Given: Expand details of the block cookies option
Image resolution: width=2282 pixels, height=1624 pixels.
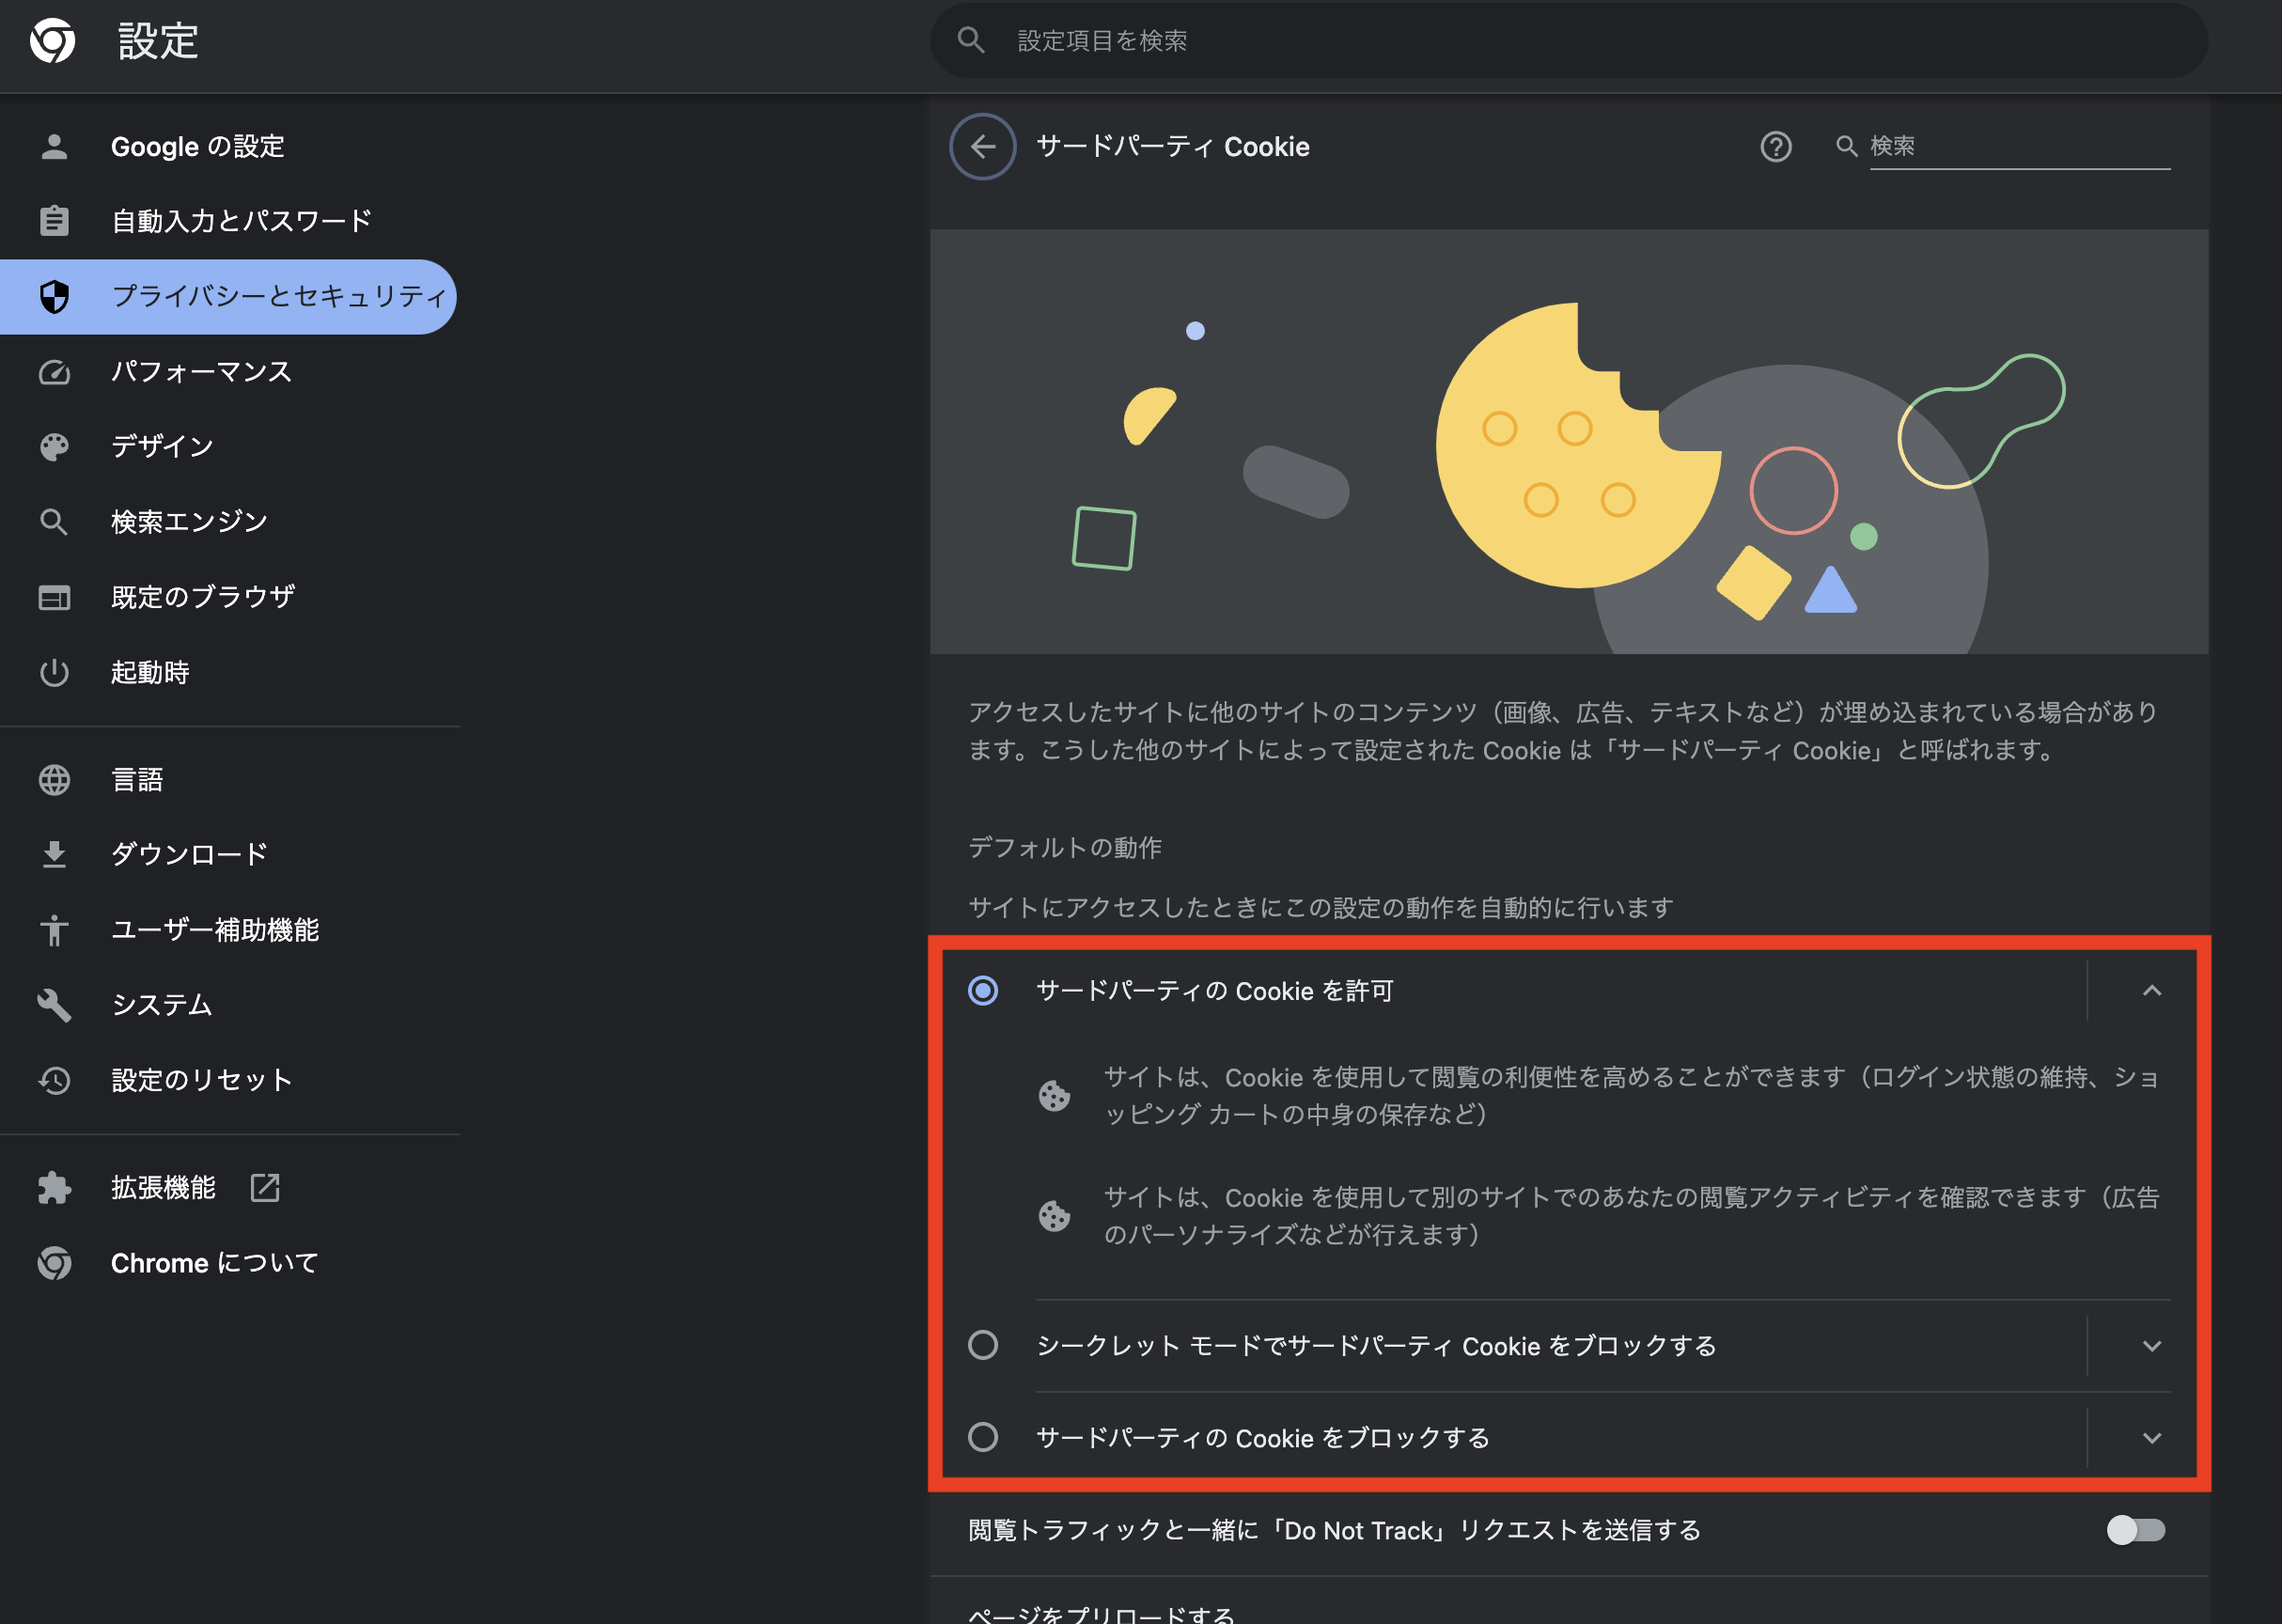Looking at the screenshot, I should tap(2152, 1438).
